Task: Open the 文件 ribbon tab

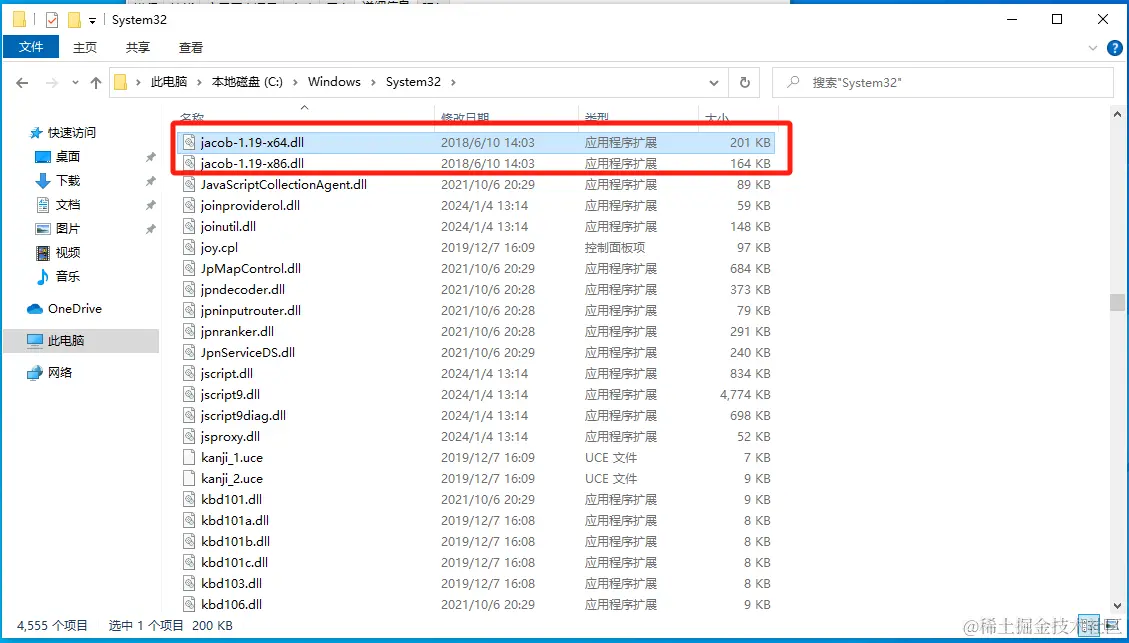Action: tap(31, 47)
